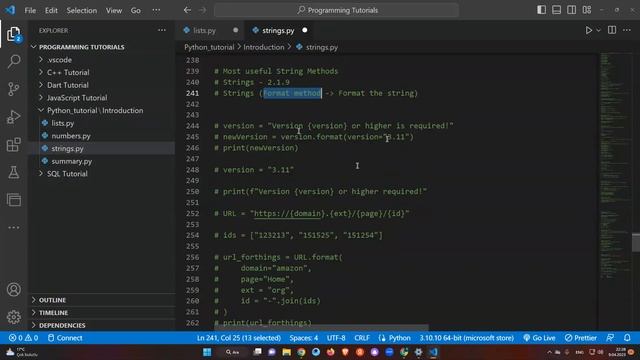Toggle the primary side bar
640x360 pixels.
coord(541,10)
